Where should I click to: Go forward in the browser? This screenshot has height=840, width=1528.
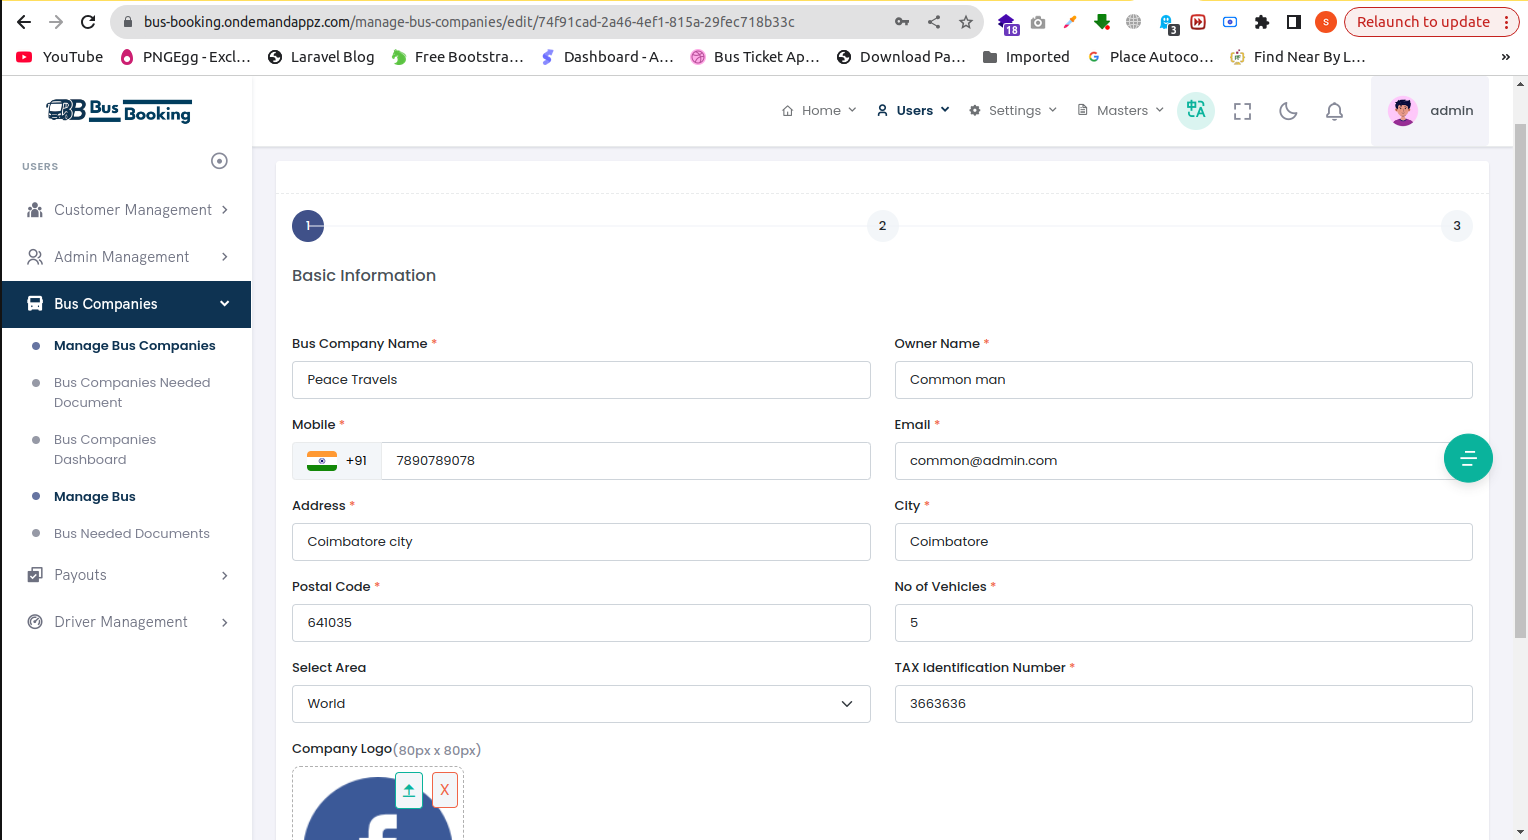[56, 22]
